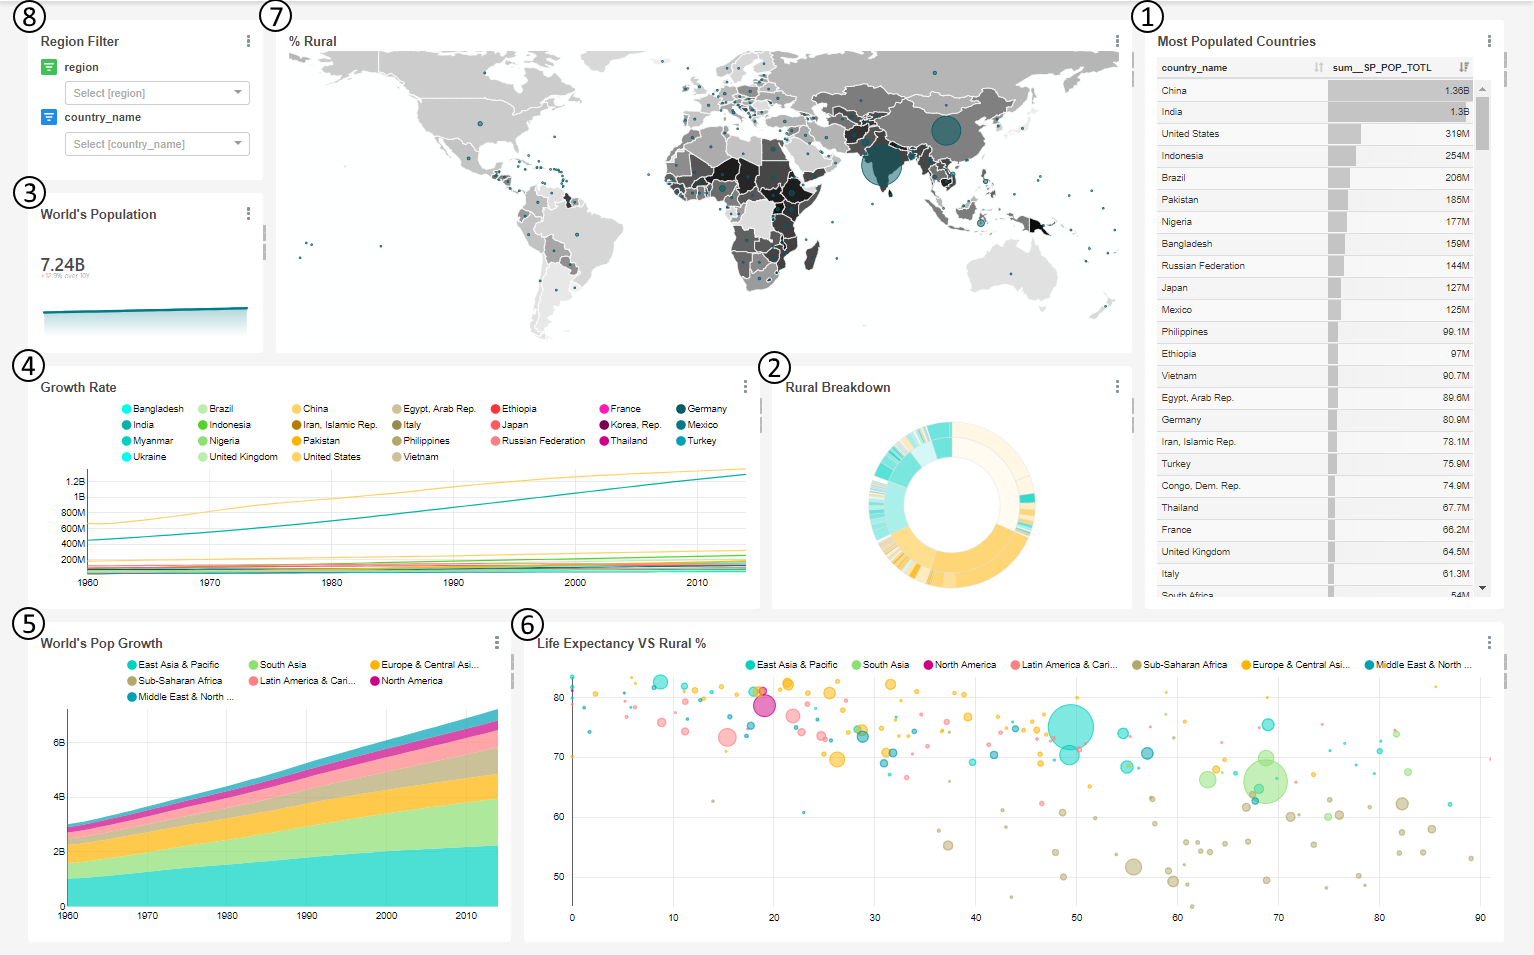Click the countries table scrollbar thumb
1534x955 pixels.
[x=1482, y=123]
